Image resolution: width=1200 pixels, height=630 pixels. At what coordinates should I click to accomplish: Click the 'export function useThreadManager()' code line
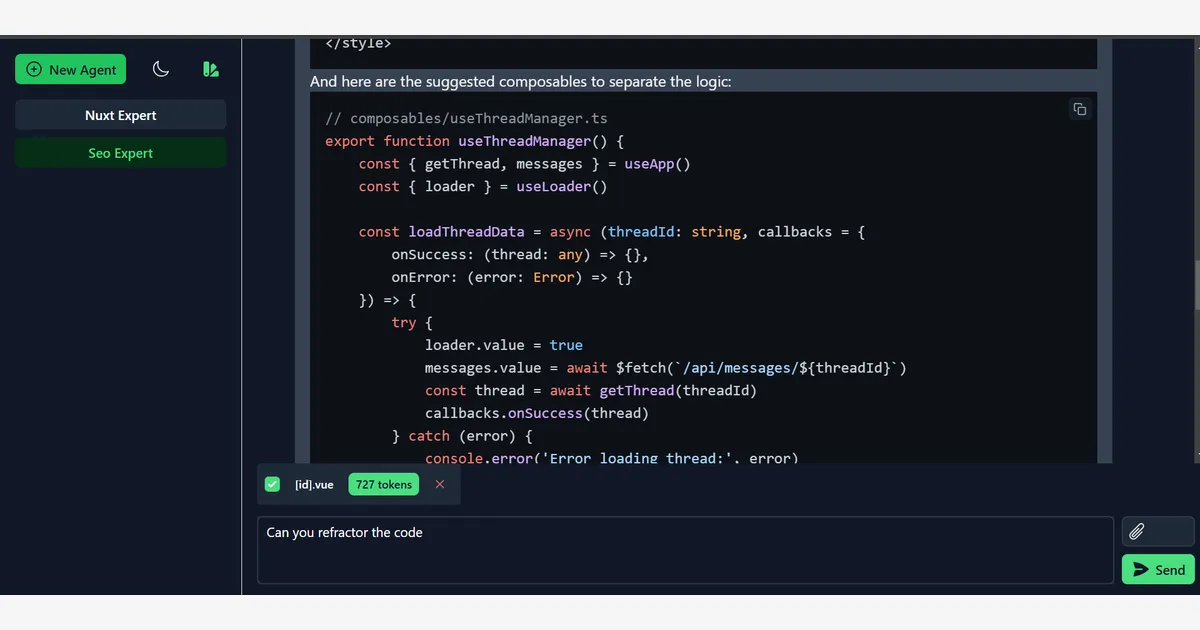[x=474, y=141]
